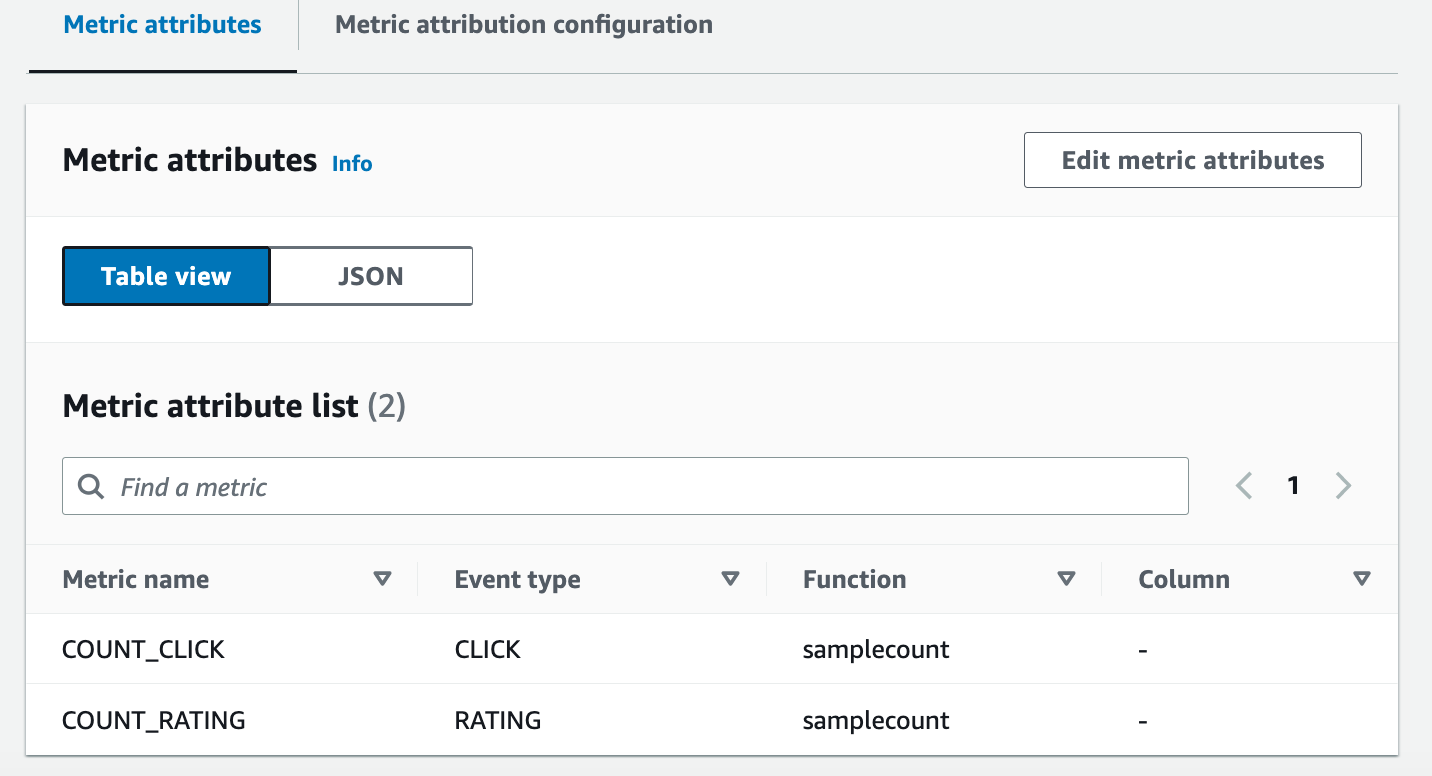Viewport: 1432px width, 776px height.
Task: Switch to Table view
Action: (x=166, y=276)
